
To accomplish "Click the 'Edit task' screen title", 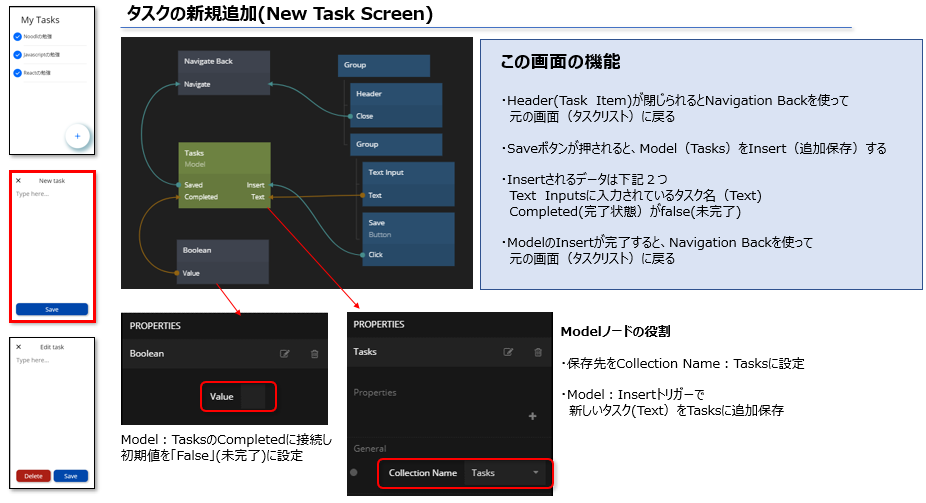I will [x=52, y=347].
